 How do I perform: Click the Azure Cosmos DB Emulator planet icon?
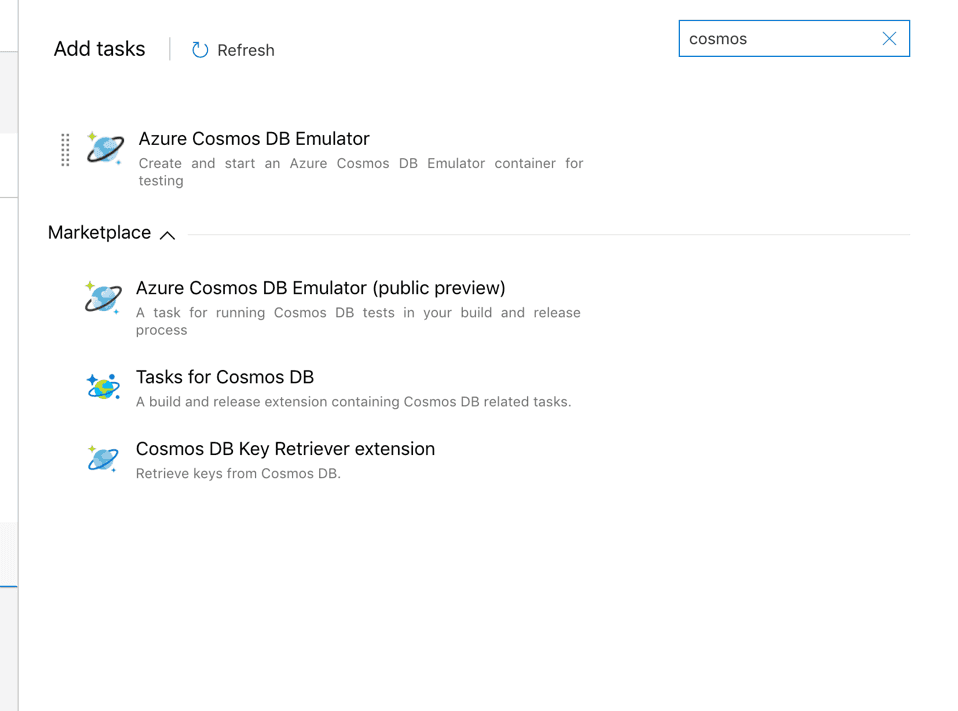click(x=105, y=148)
